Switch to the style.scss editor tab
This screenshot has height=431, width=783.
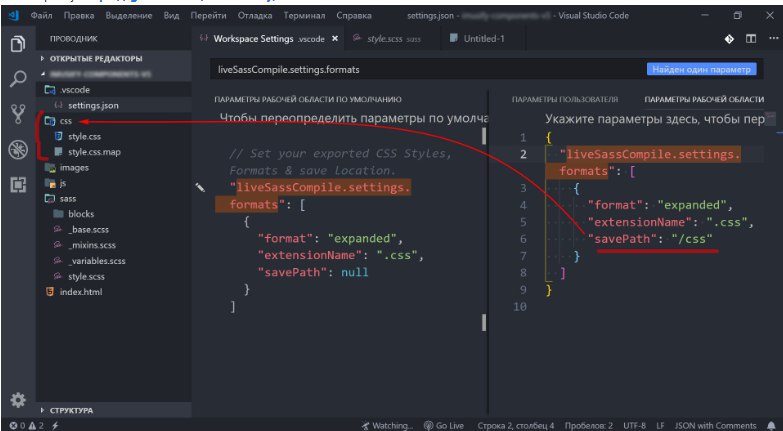pyautogui.click(x=393, y=38)
